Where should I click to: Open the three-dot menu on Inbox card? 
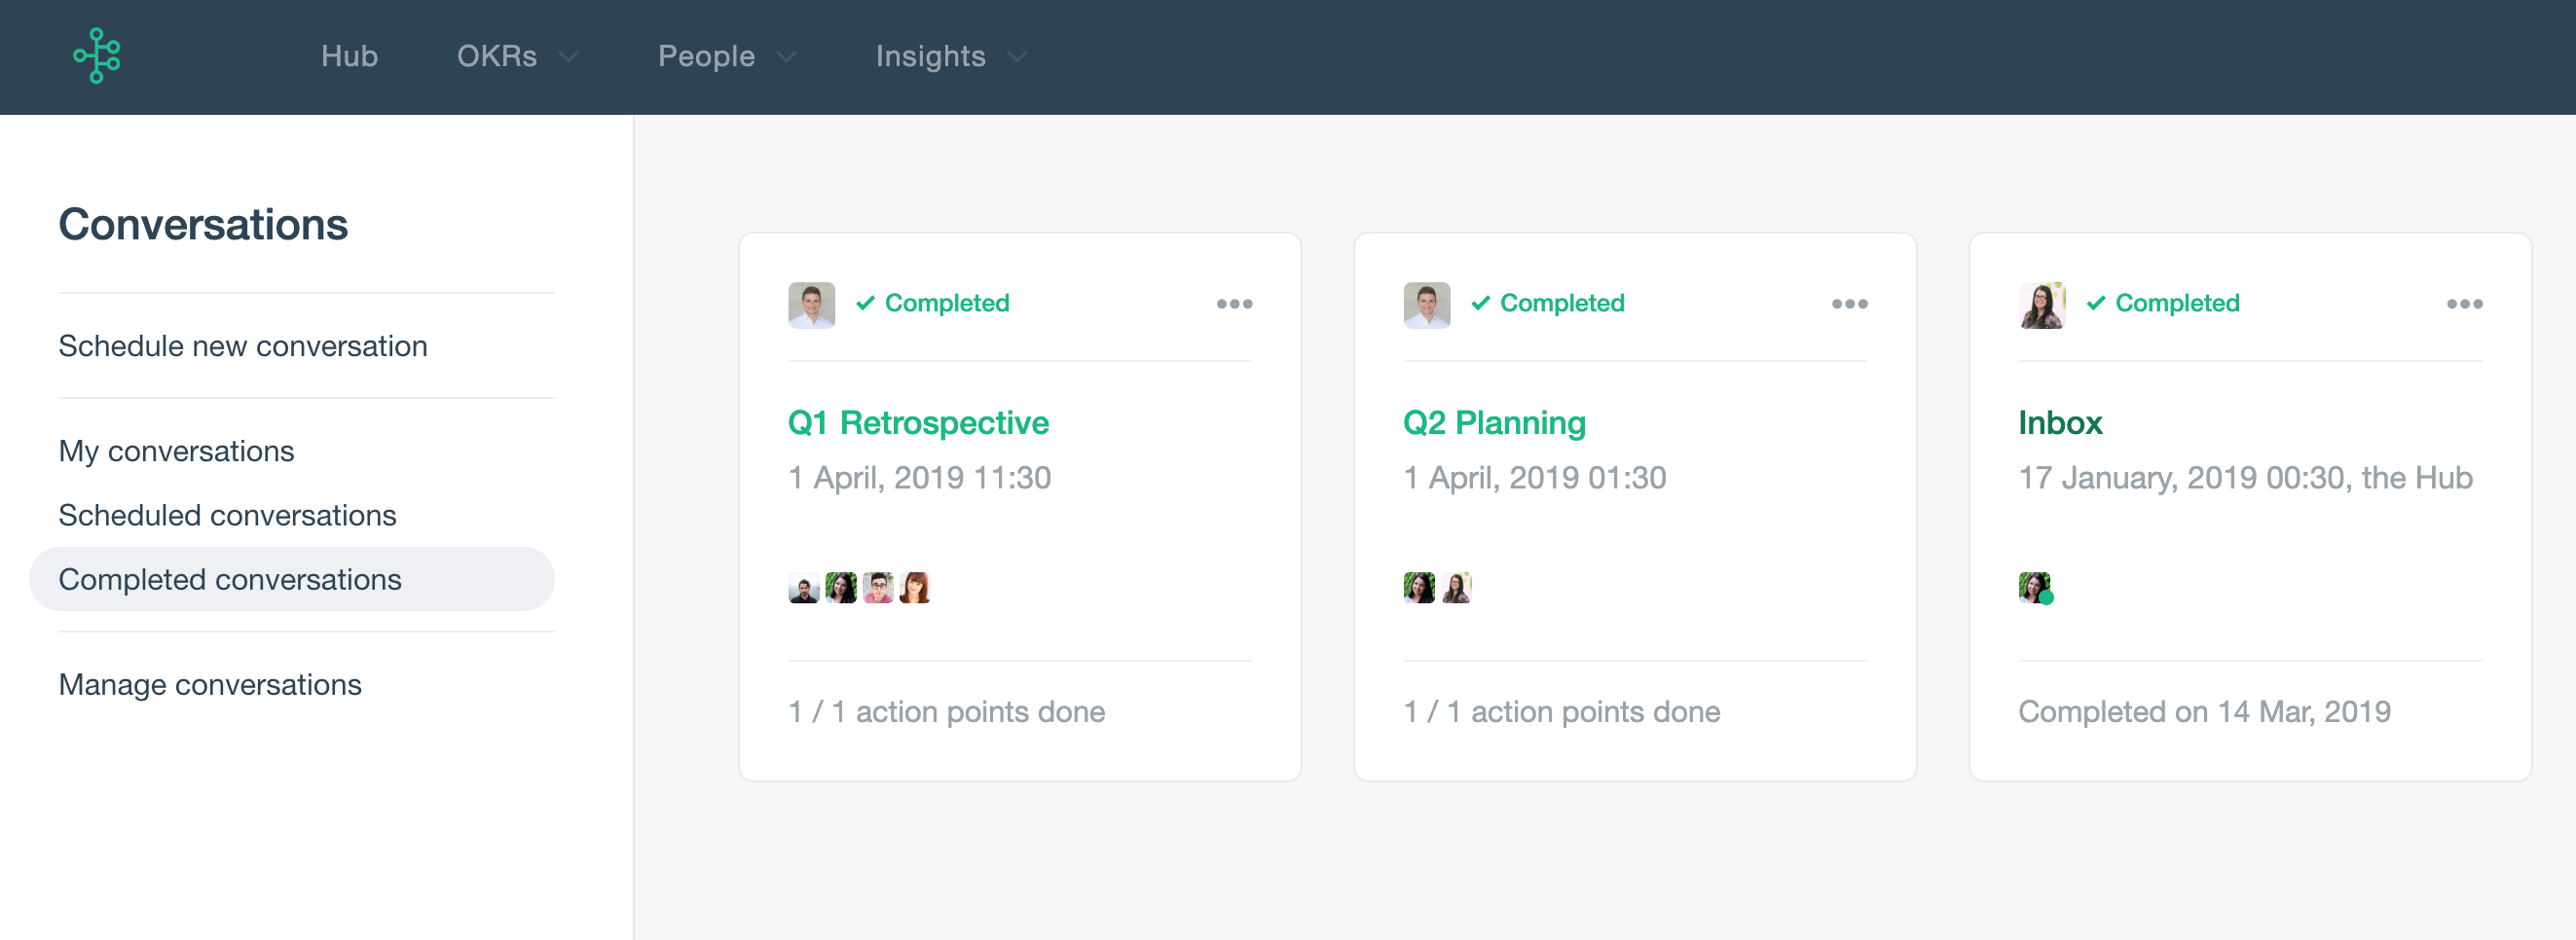[x=2464, y=304]
